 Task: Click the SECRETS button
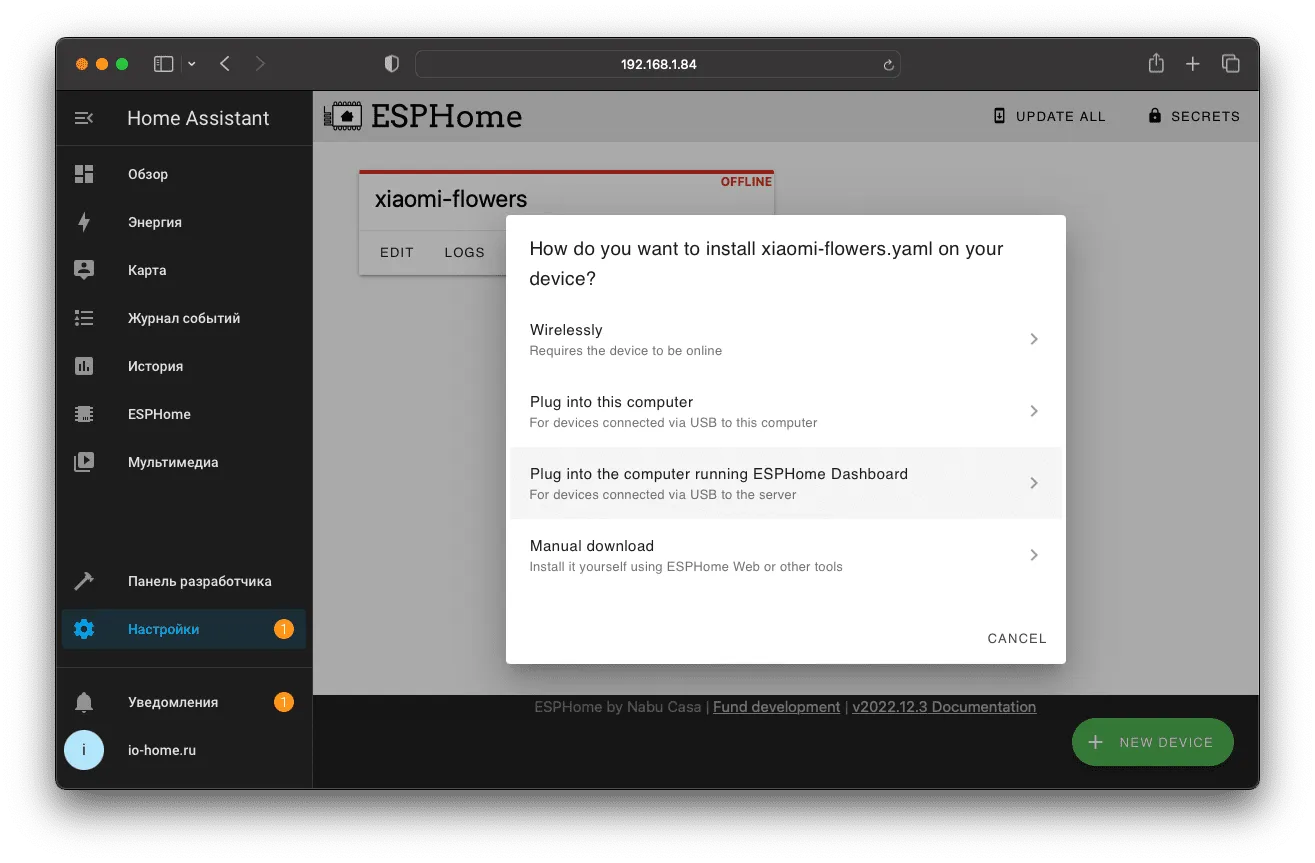(1194, 116)
